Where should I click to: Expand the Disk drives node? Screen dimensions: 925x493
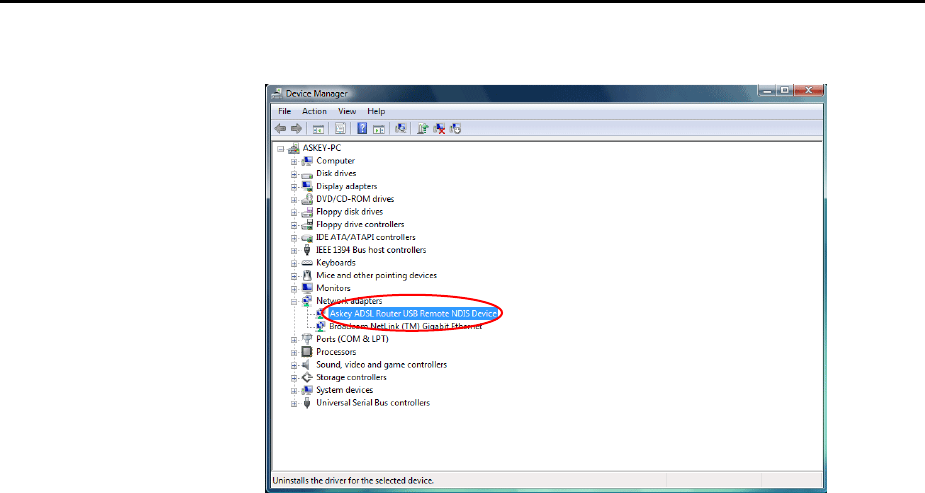pos(294,174)
